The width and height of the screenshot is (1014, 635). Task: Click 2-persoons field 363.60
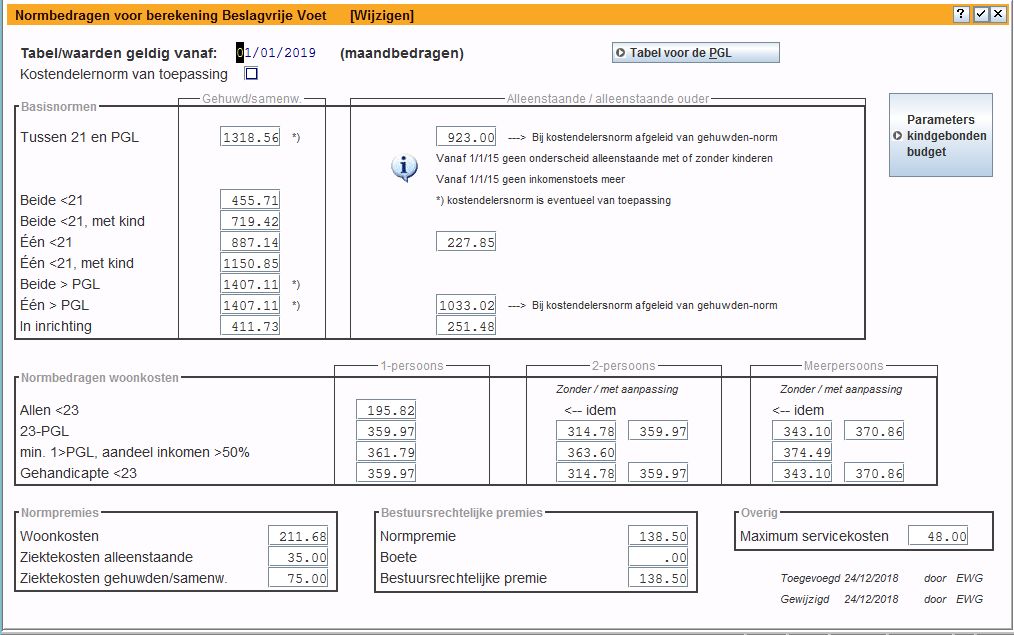click(x=586, y=452)
